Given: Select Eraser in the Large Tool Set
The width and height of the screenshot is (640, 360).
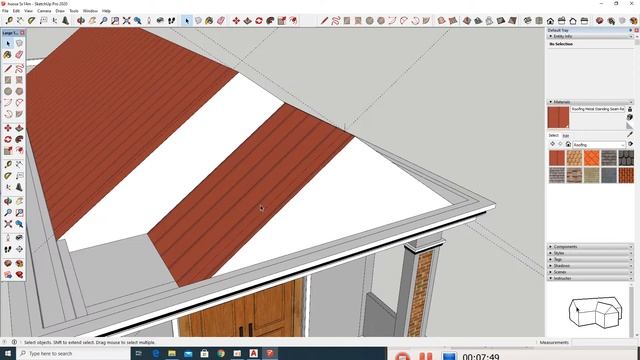Looking at the screenshot, I should 19,55.
